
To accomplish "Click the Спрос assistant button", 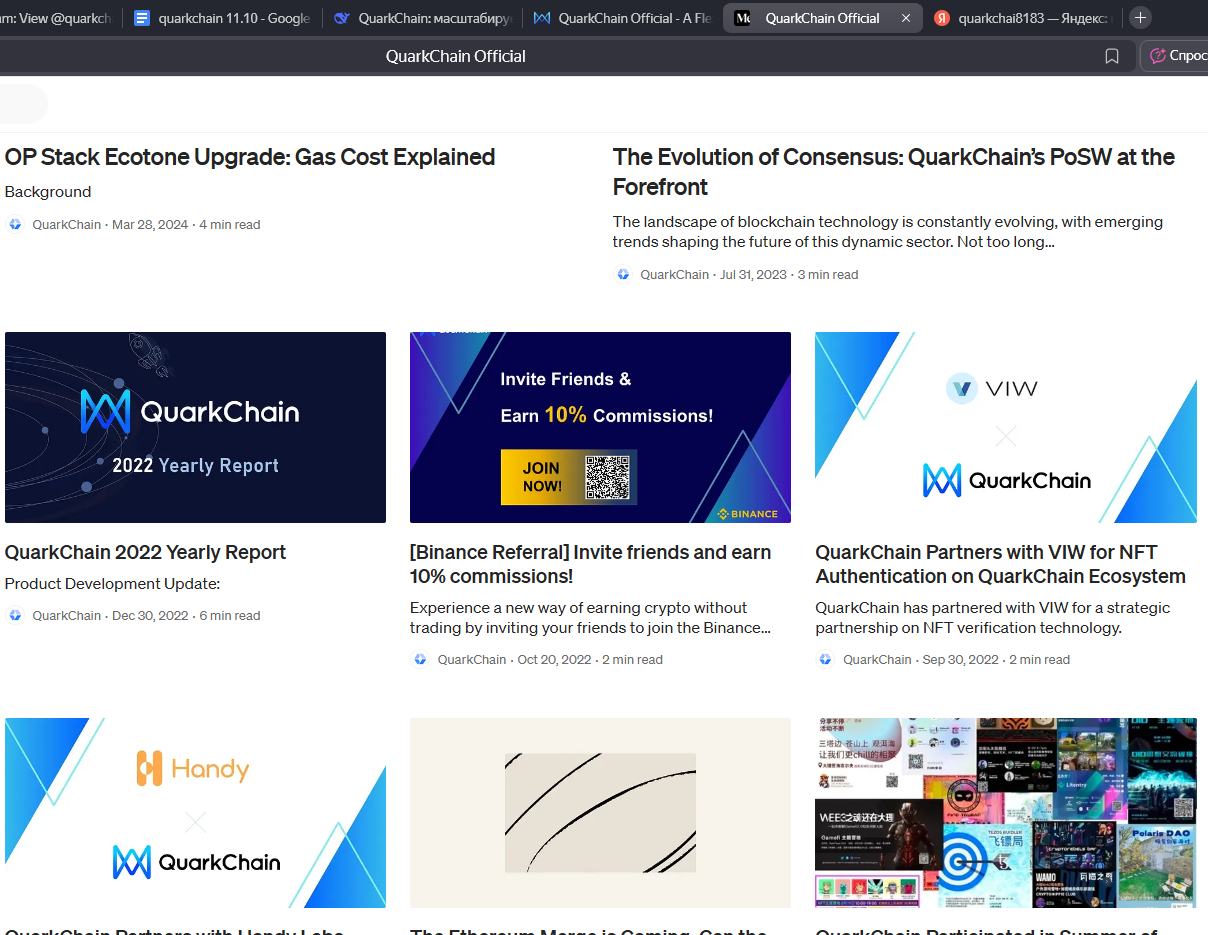I will (x=1176, y=56).
